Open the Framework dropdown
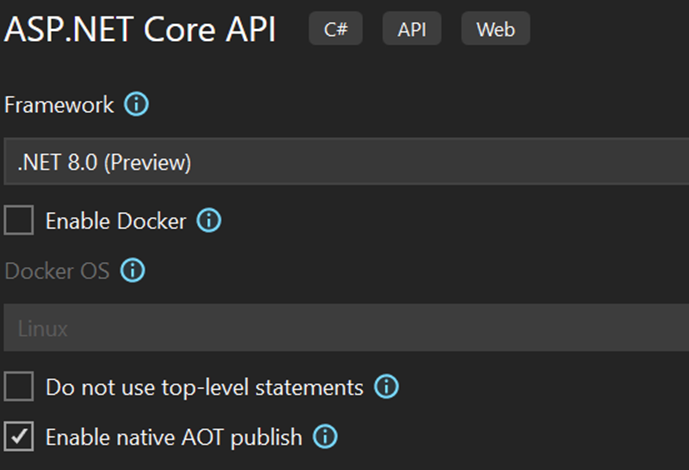This screenshot has width=689, height=470. (346, 161)
